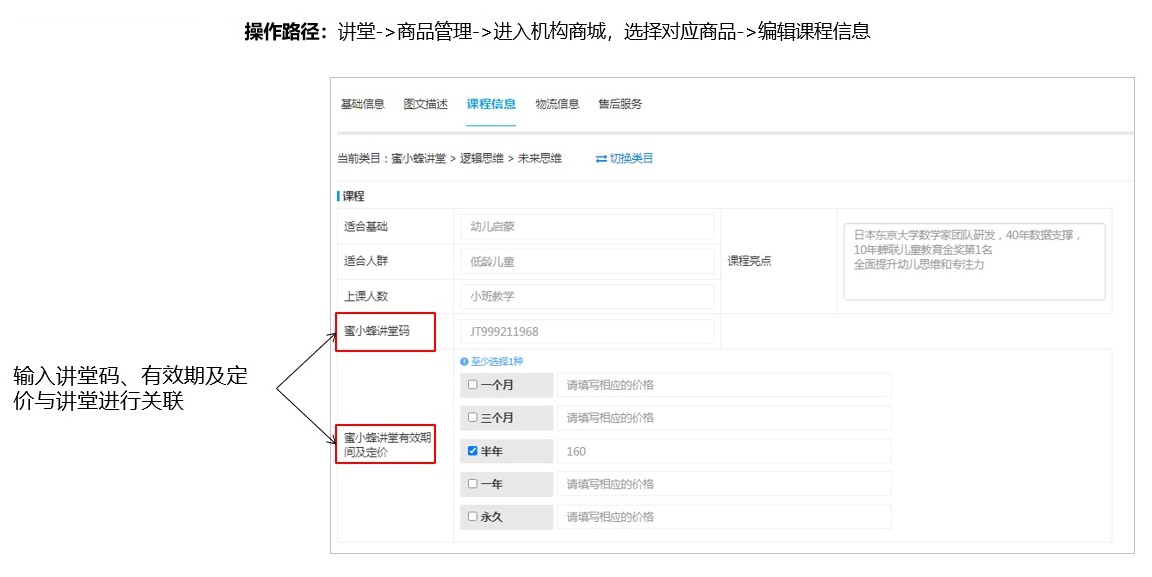Click the info icon beside 至少选择1种

click(464, 362)
